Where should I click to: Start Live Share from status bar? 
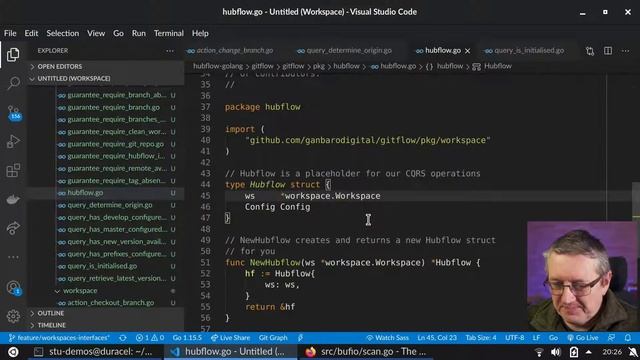(x=230, y=338)
